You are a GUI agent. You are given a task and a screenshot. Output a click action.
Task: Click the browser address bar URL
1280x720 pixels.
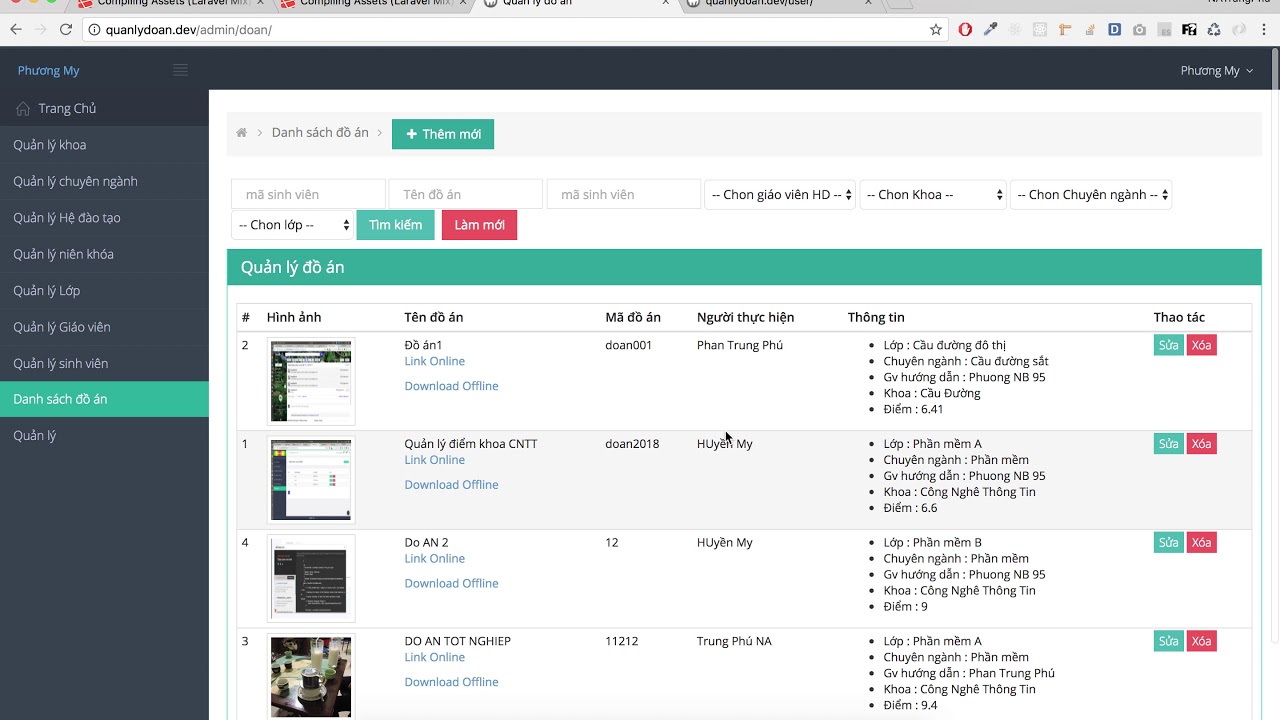coord(188,30)
